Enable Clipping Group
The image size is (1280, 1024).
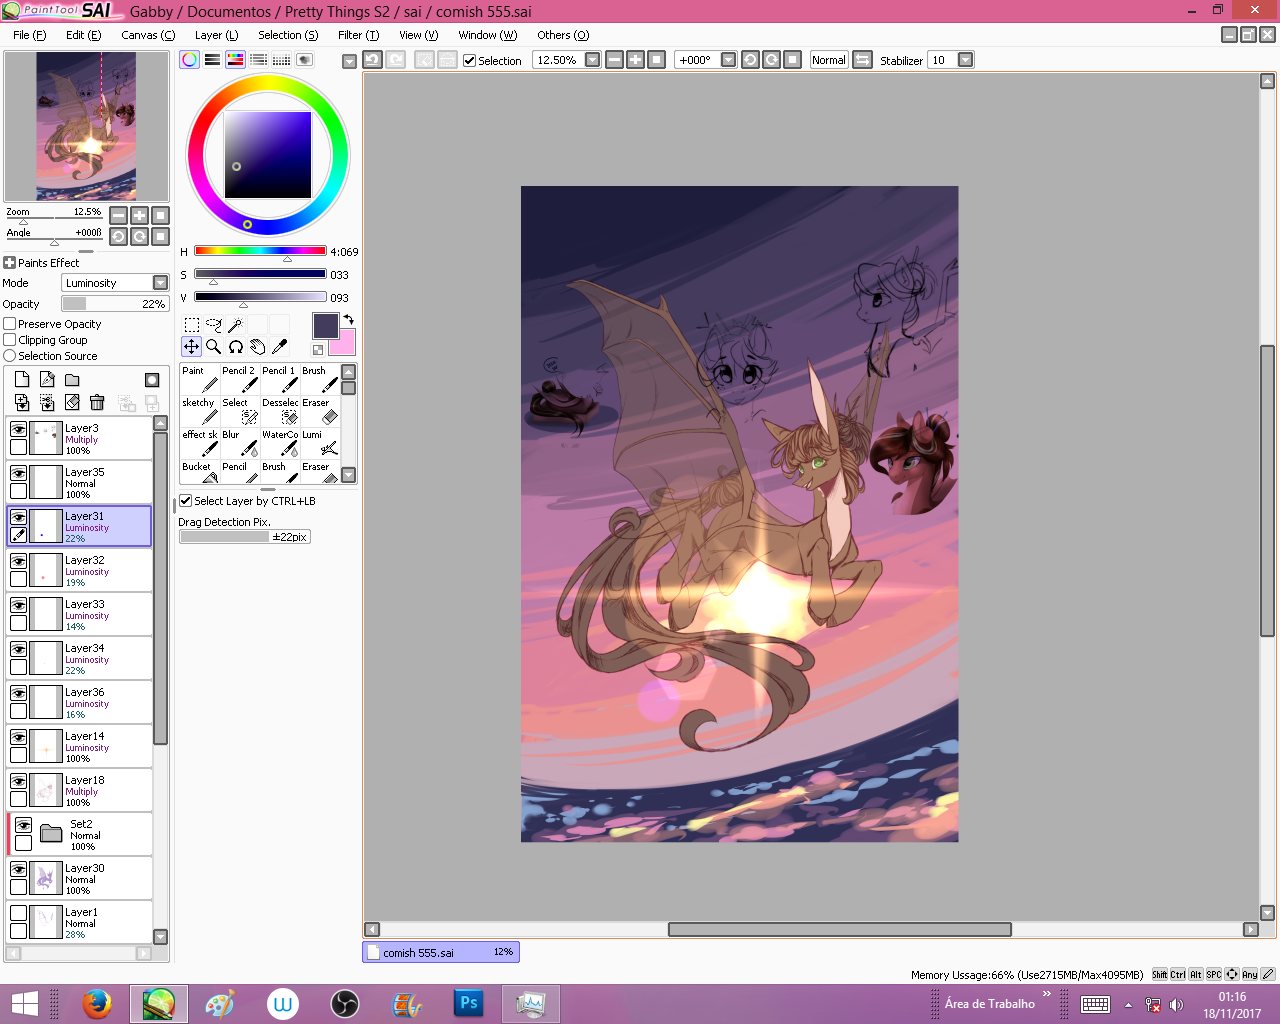[10, 340]
